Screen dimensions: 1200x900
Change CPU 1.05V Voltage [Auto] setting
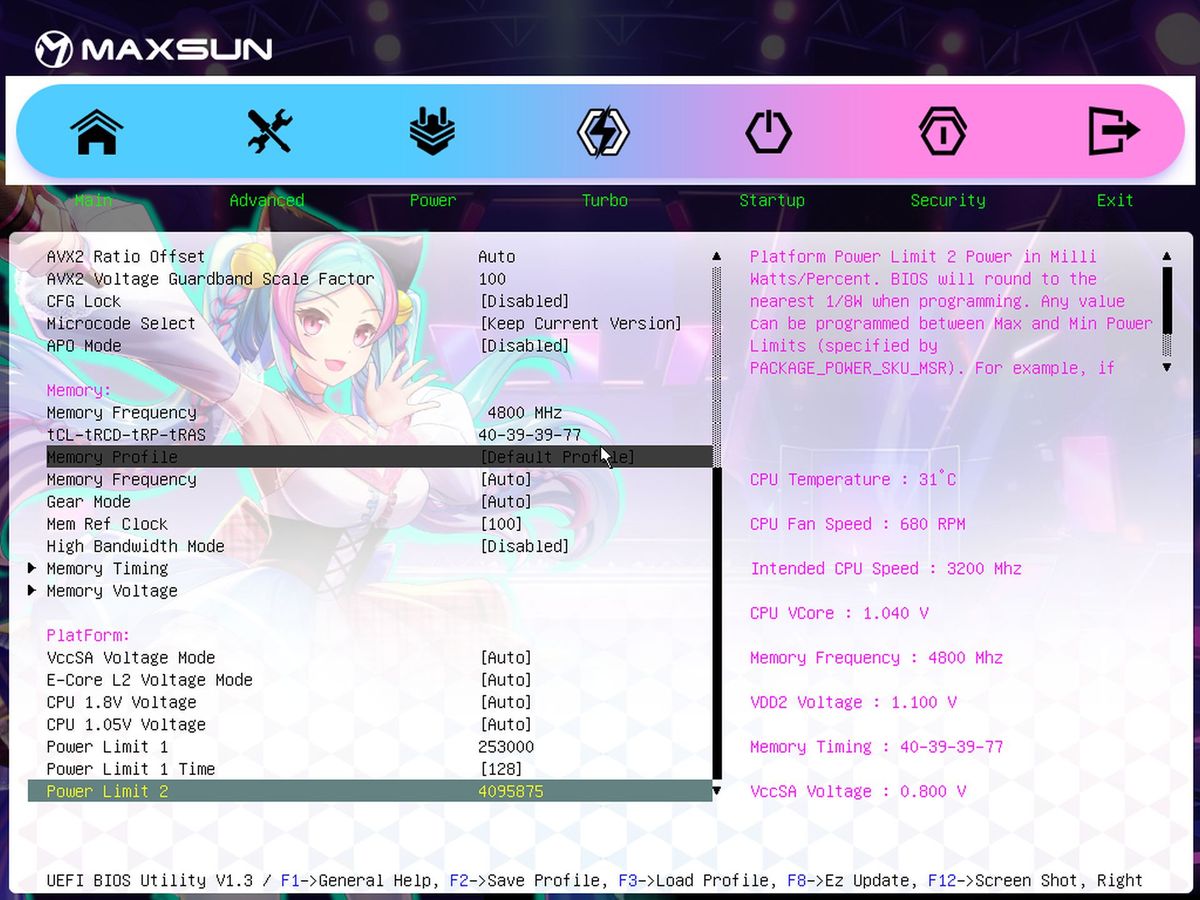[505, 725]
